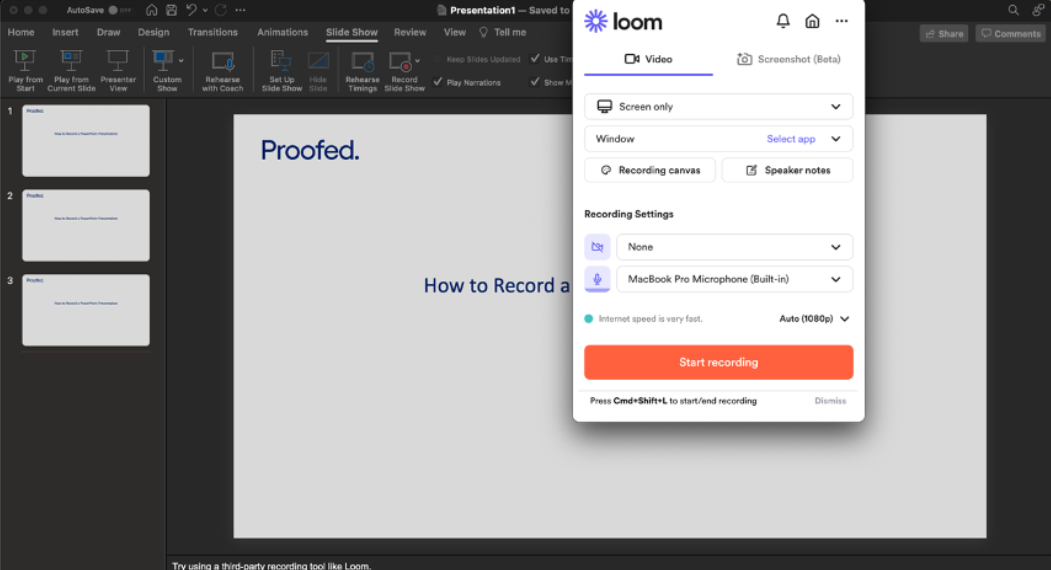The image size is (1051, 570).
Task: Uncheck Play Narrations checkbox
Action: tap(438, 82)
